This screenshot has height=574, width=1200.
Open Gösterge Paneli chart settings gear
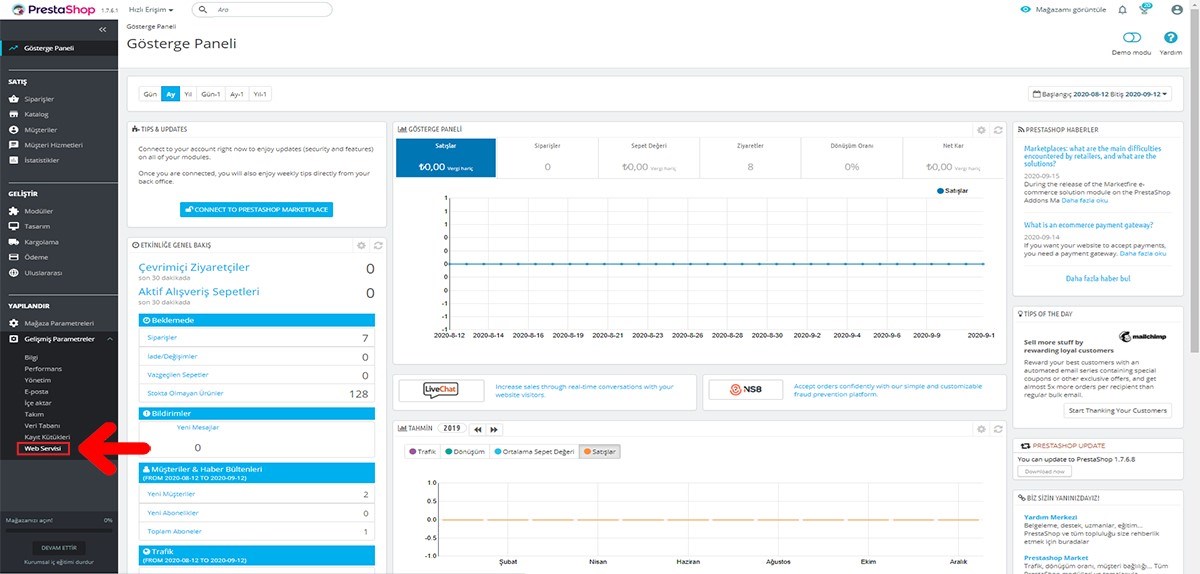tap(981, 130)
